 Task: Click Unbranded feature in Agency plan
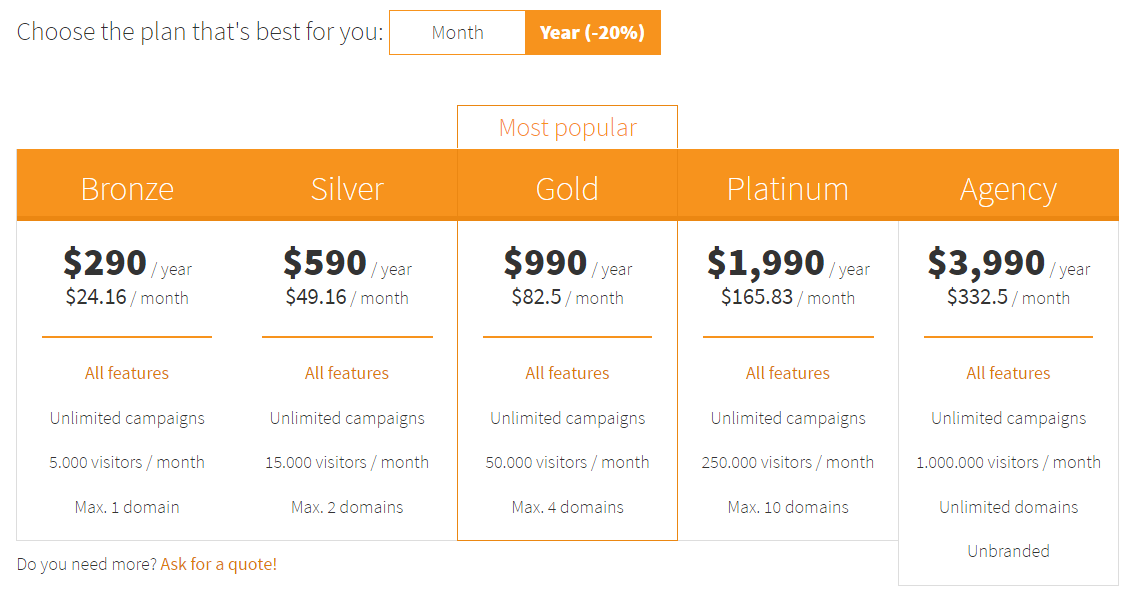point(1009,551)
